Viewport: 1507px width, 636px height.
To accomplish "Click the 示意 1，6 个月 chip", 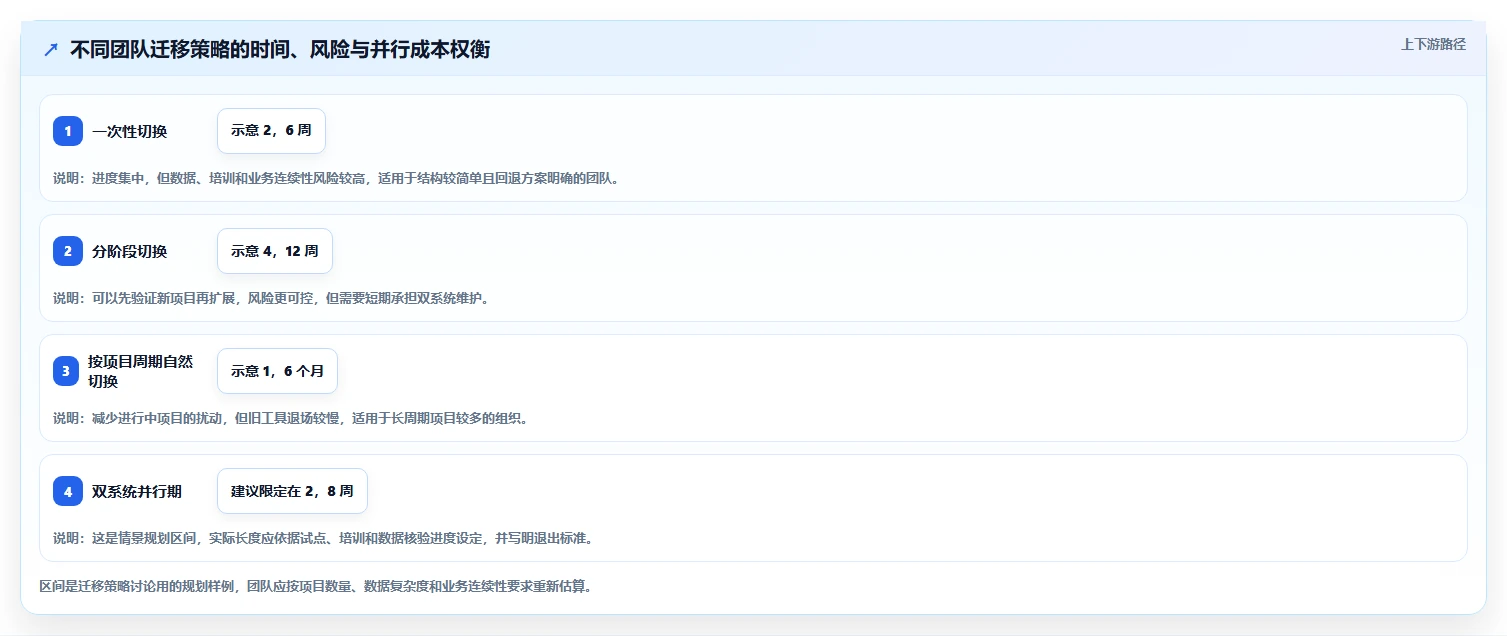I will click(277, 371).
